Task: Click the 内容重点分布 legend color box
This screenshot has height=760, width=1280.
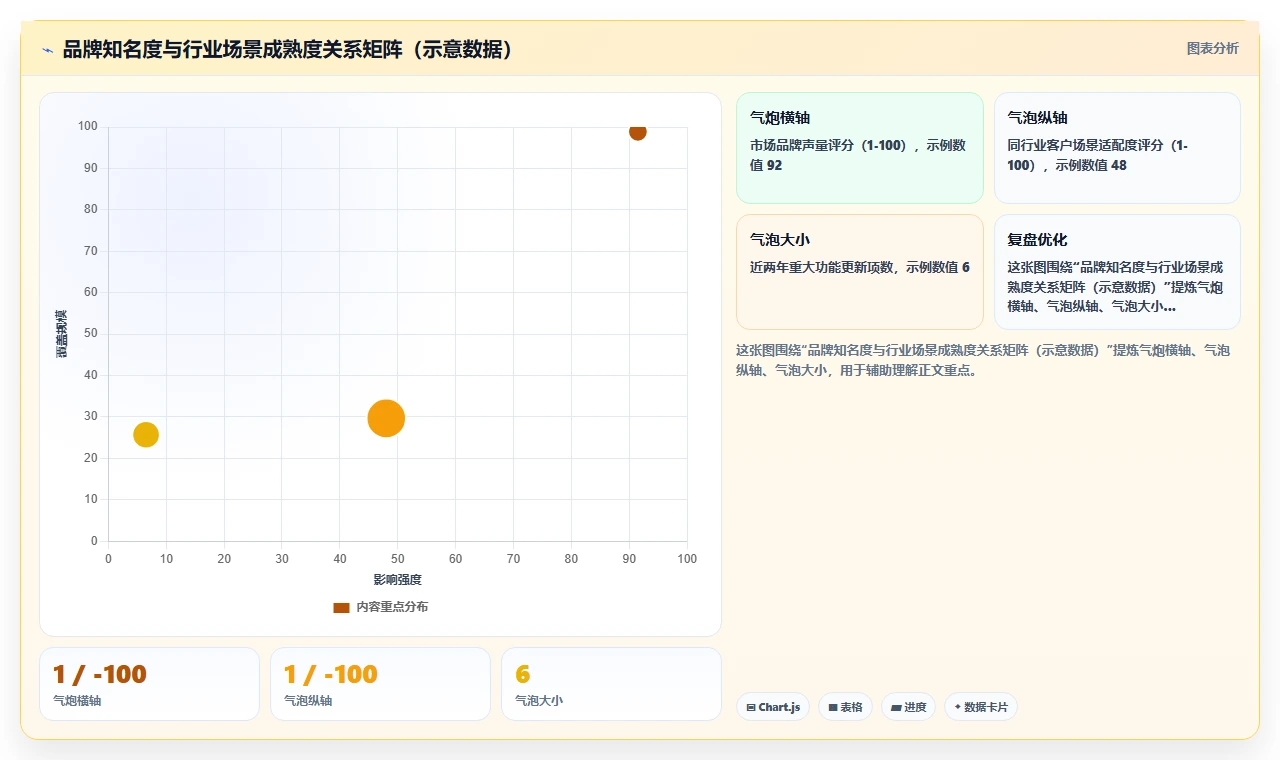Action: pyautogui.click(x=341, y=607)
